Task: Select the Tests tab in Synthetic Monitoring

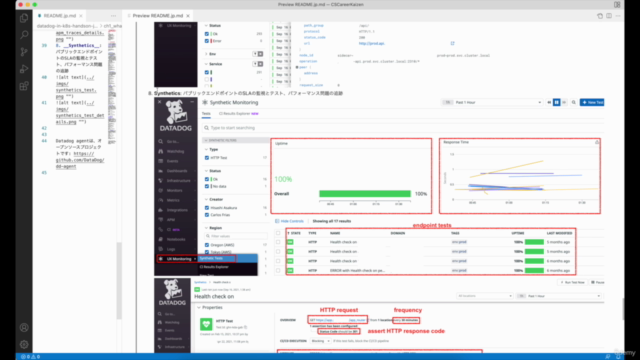Action: (x=206, y=113)
